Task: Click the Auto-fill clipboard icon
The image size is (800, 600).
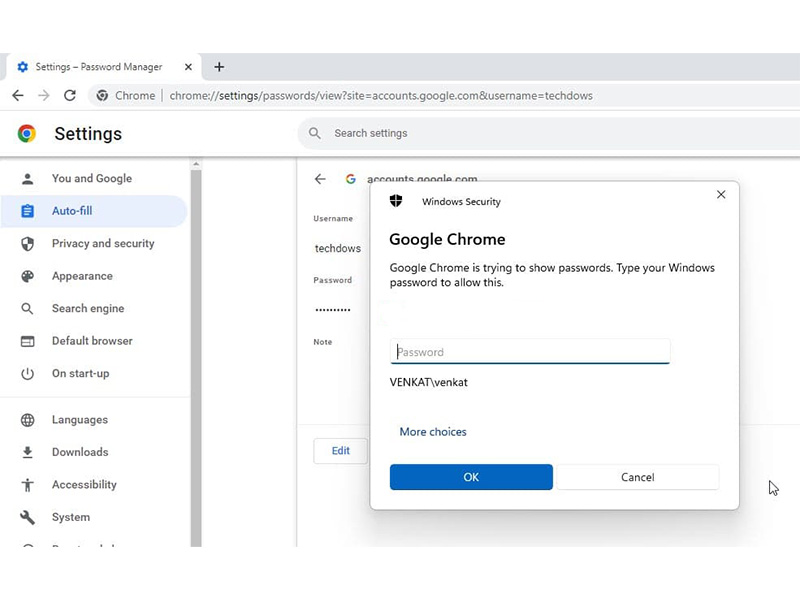Action: pyautogui.click(x=28, y=211)
